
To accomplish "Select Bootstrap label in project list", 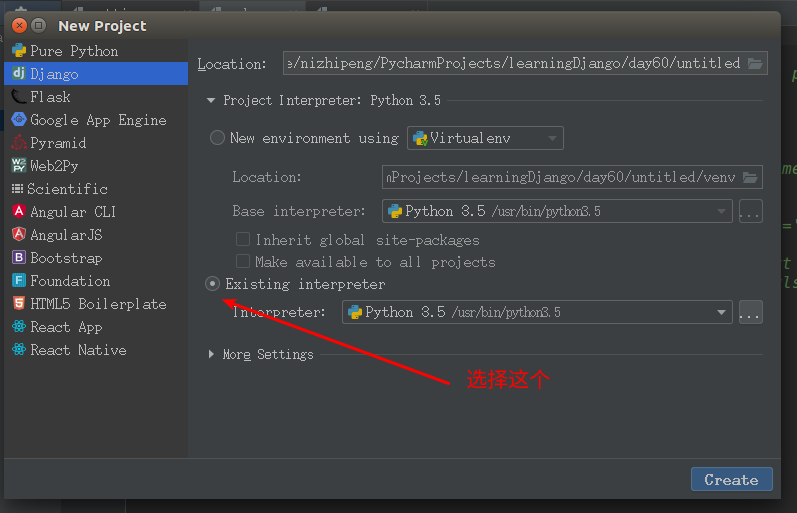I will pos(67,258).
